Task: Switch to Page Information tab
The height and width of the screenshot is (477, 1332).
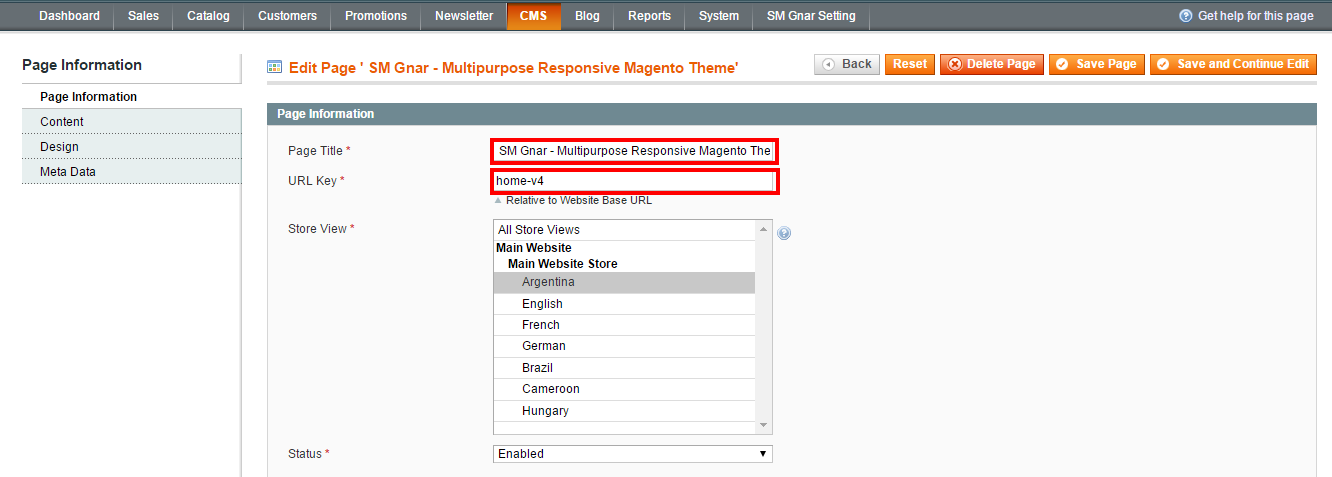Action: 131,97
